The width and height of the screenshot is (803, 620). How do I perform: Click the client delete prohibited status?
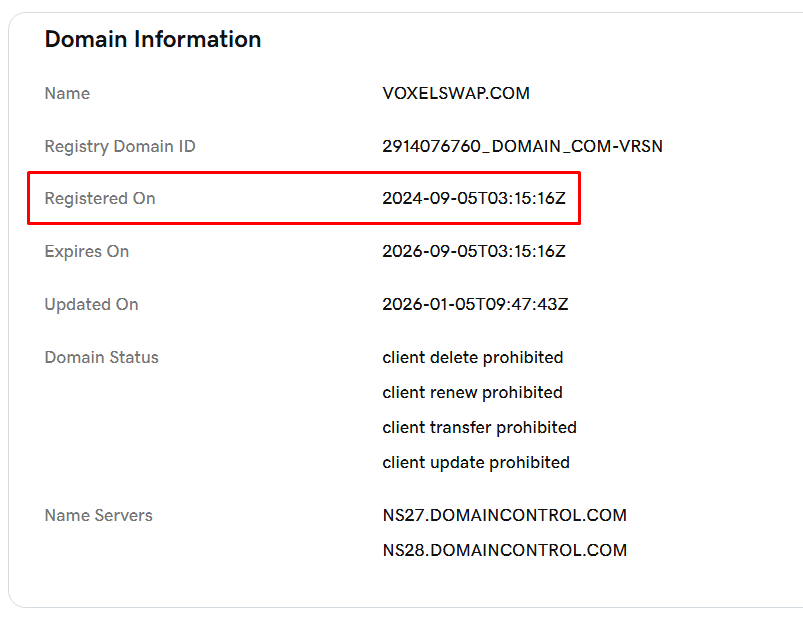pos(473,358)
